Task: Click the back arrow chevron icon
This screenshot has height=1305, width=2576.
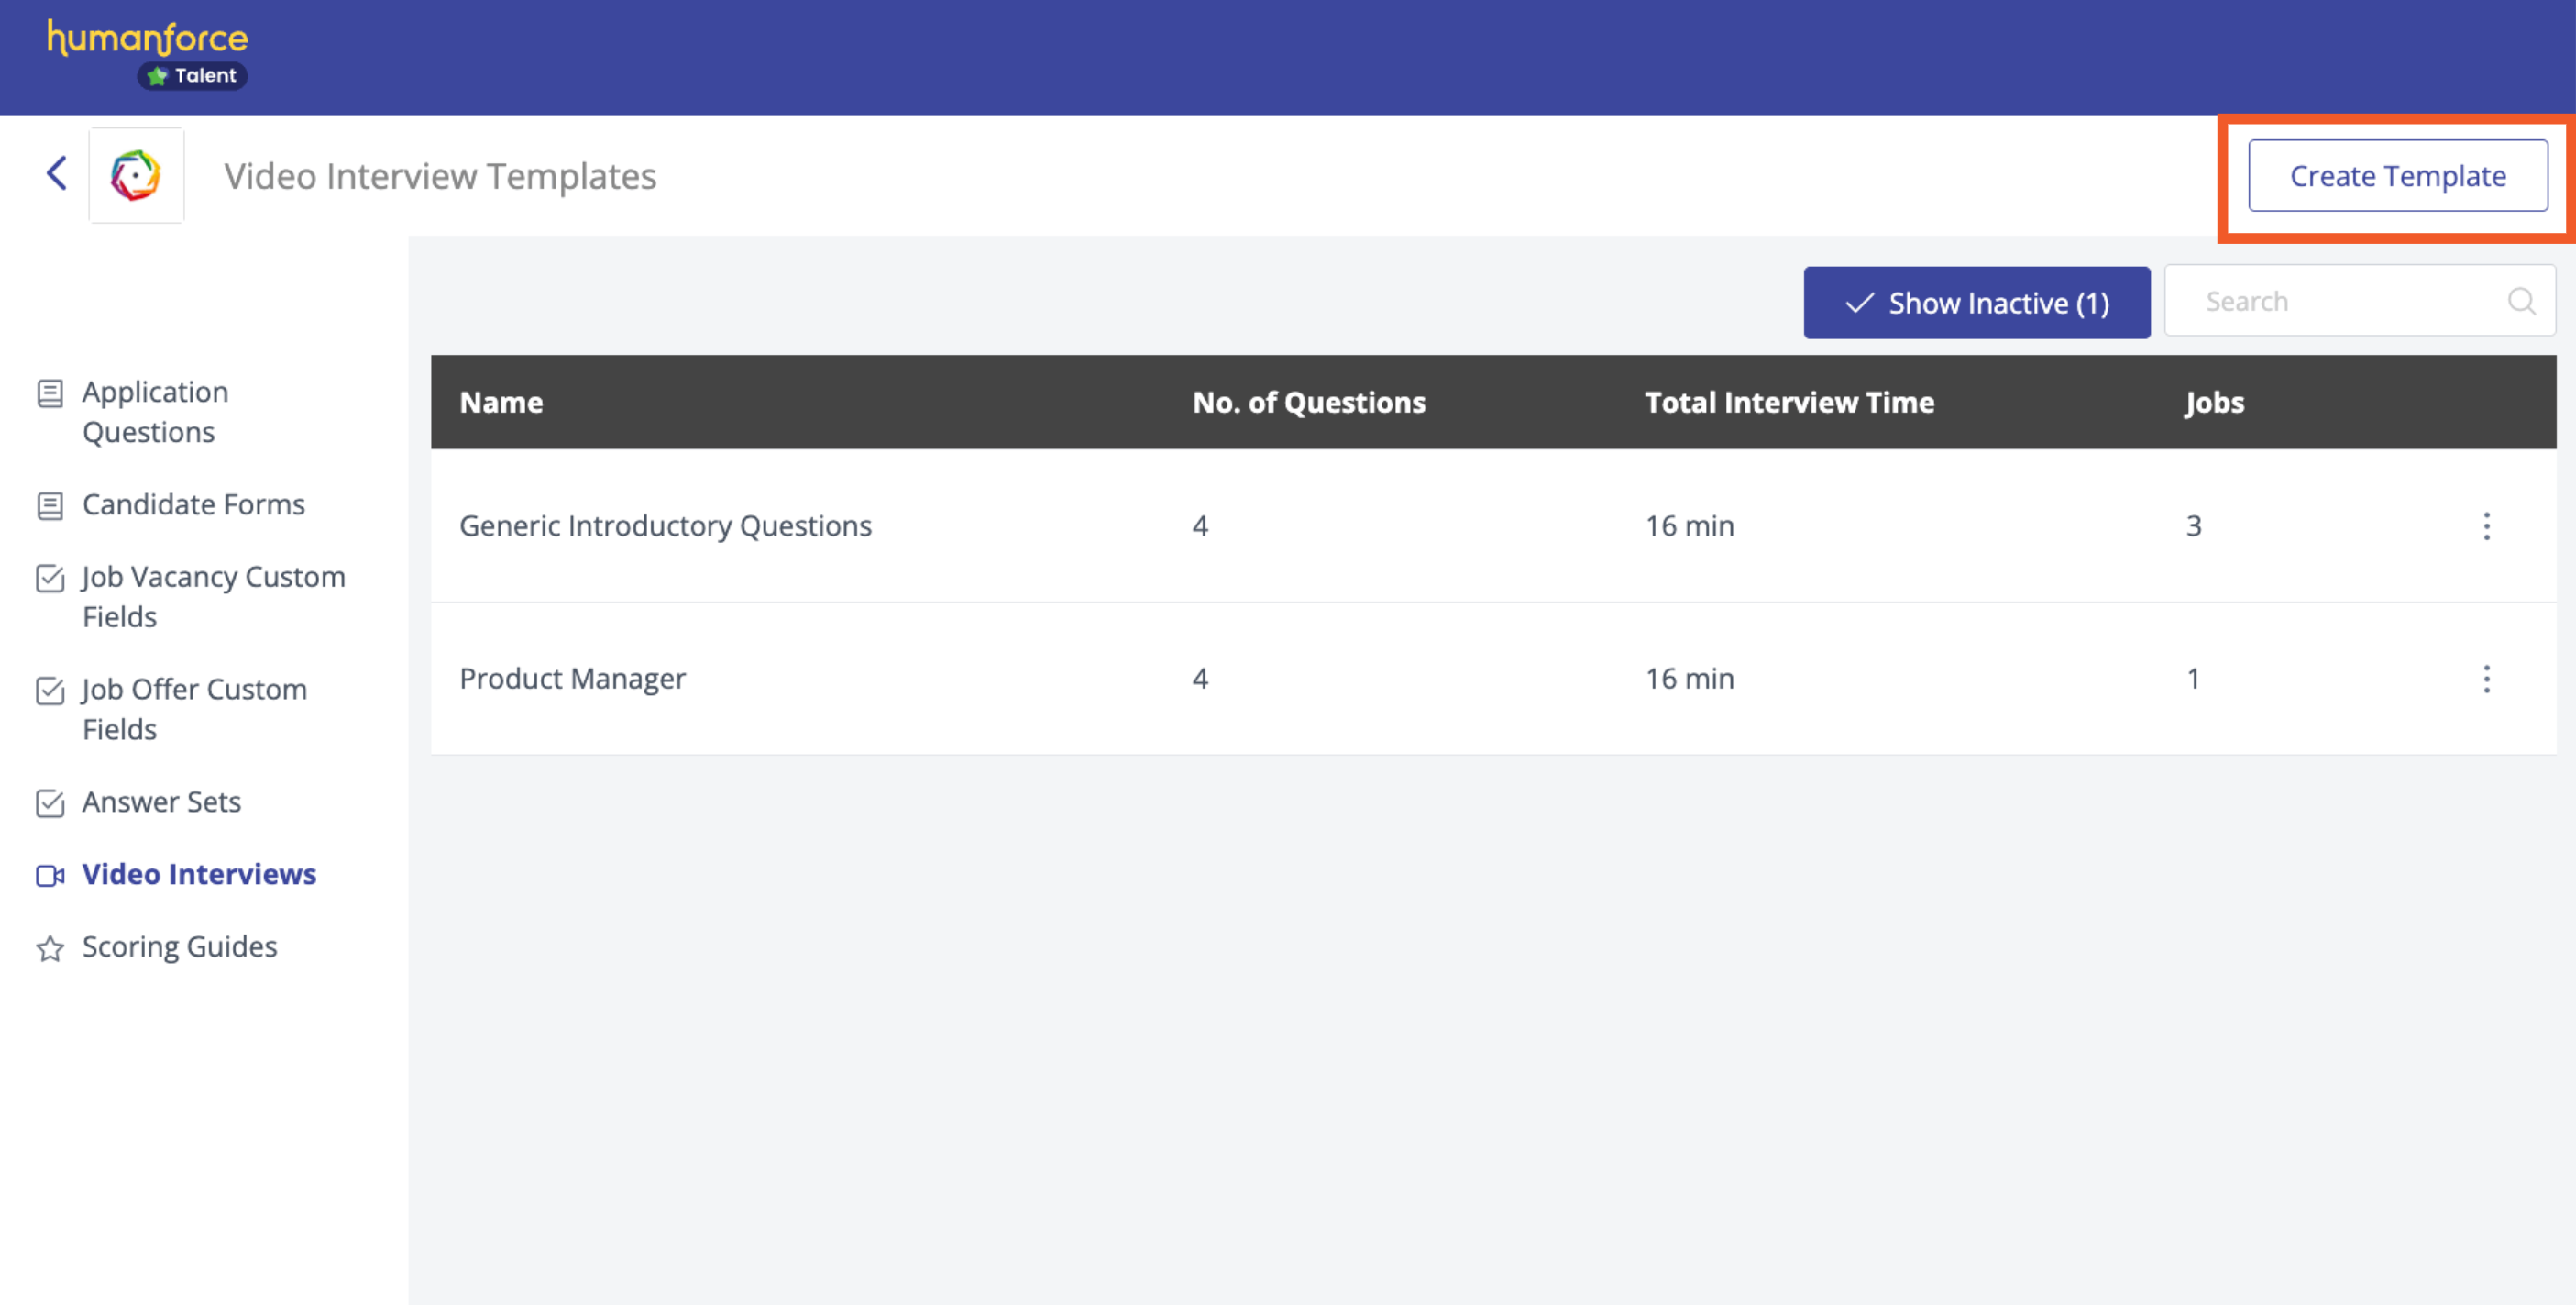Action: click(57, 173)
